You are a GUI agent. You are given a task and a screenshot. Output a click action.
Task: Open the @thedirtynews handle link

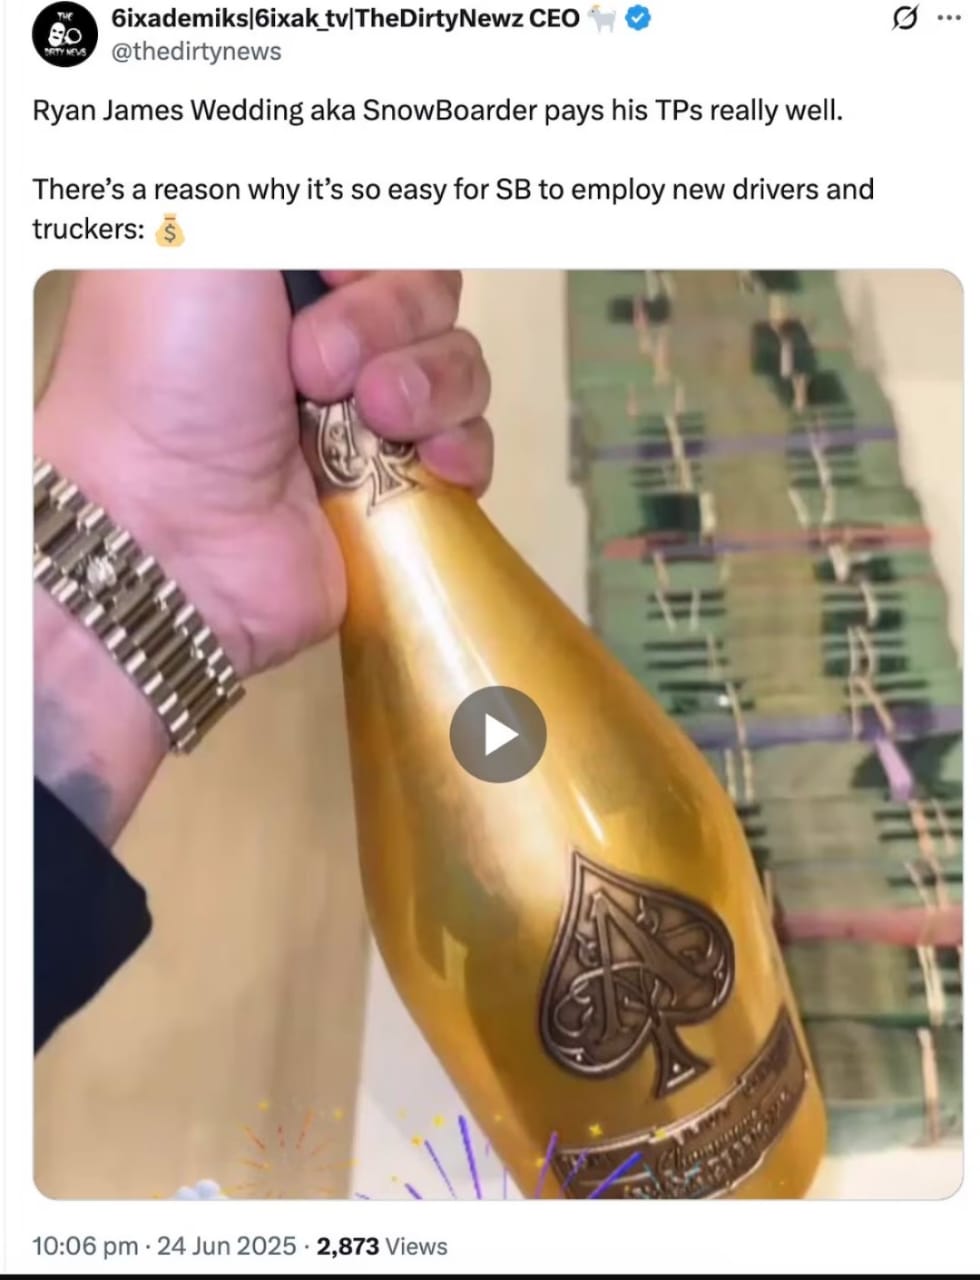194,50
